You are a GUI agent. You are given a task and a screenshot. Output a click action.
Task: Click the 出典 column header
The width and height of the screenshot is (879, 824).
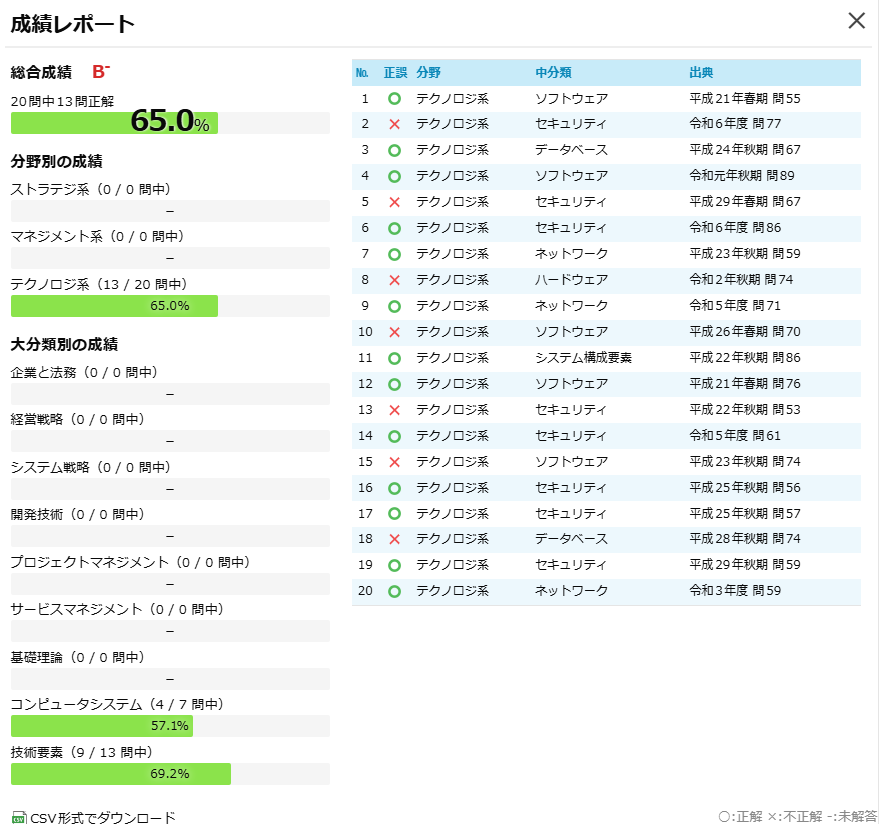[701, 73]
